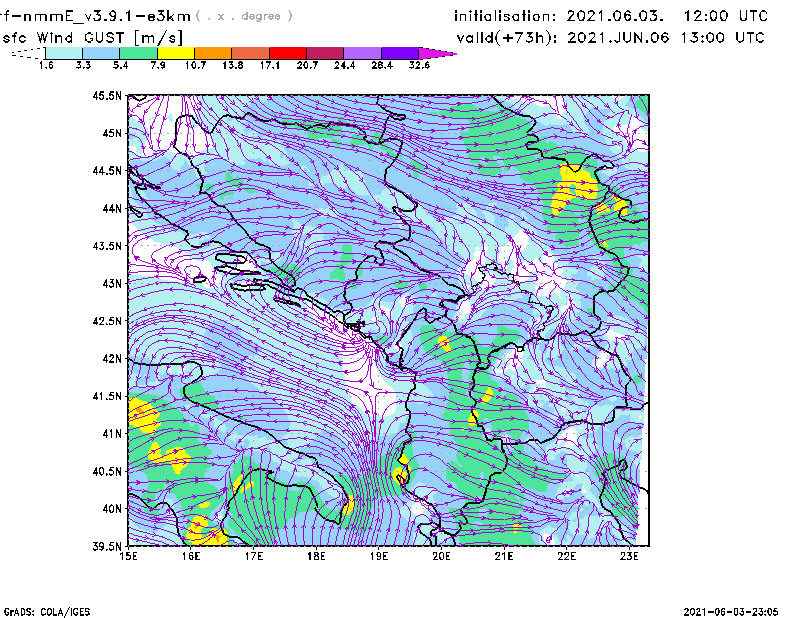The image size is (800, 618).
Task: Click the 10.7 legend value
Action: click(195, 65)
